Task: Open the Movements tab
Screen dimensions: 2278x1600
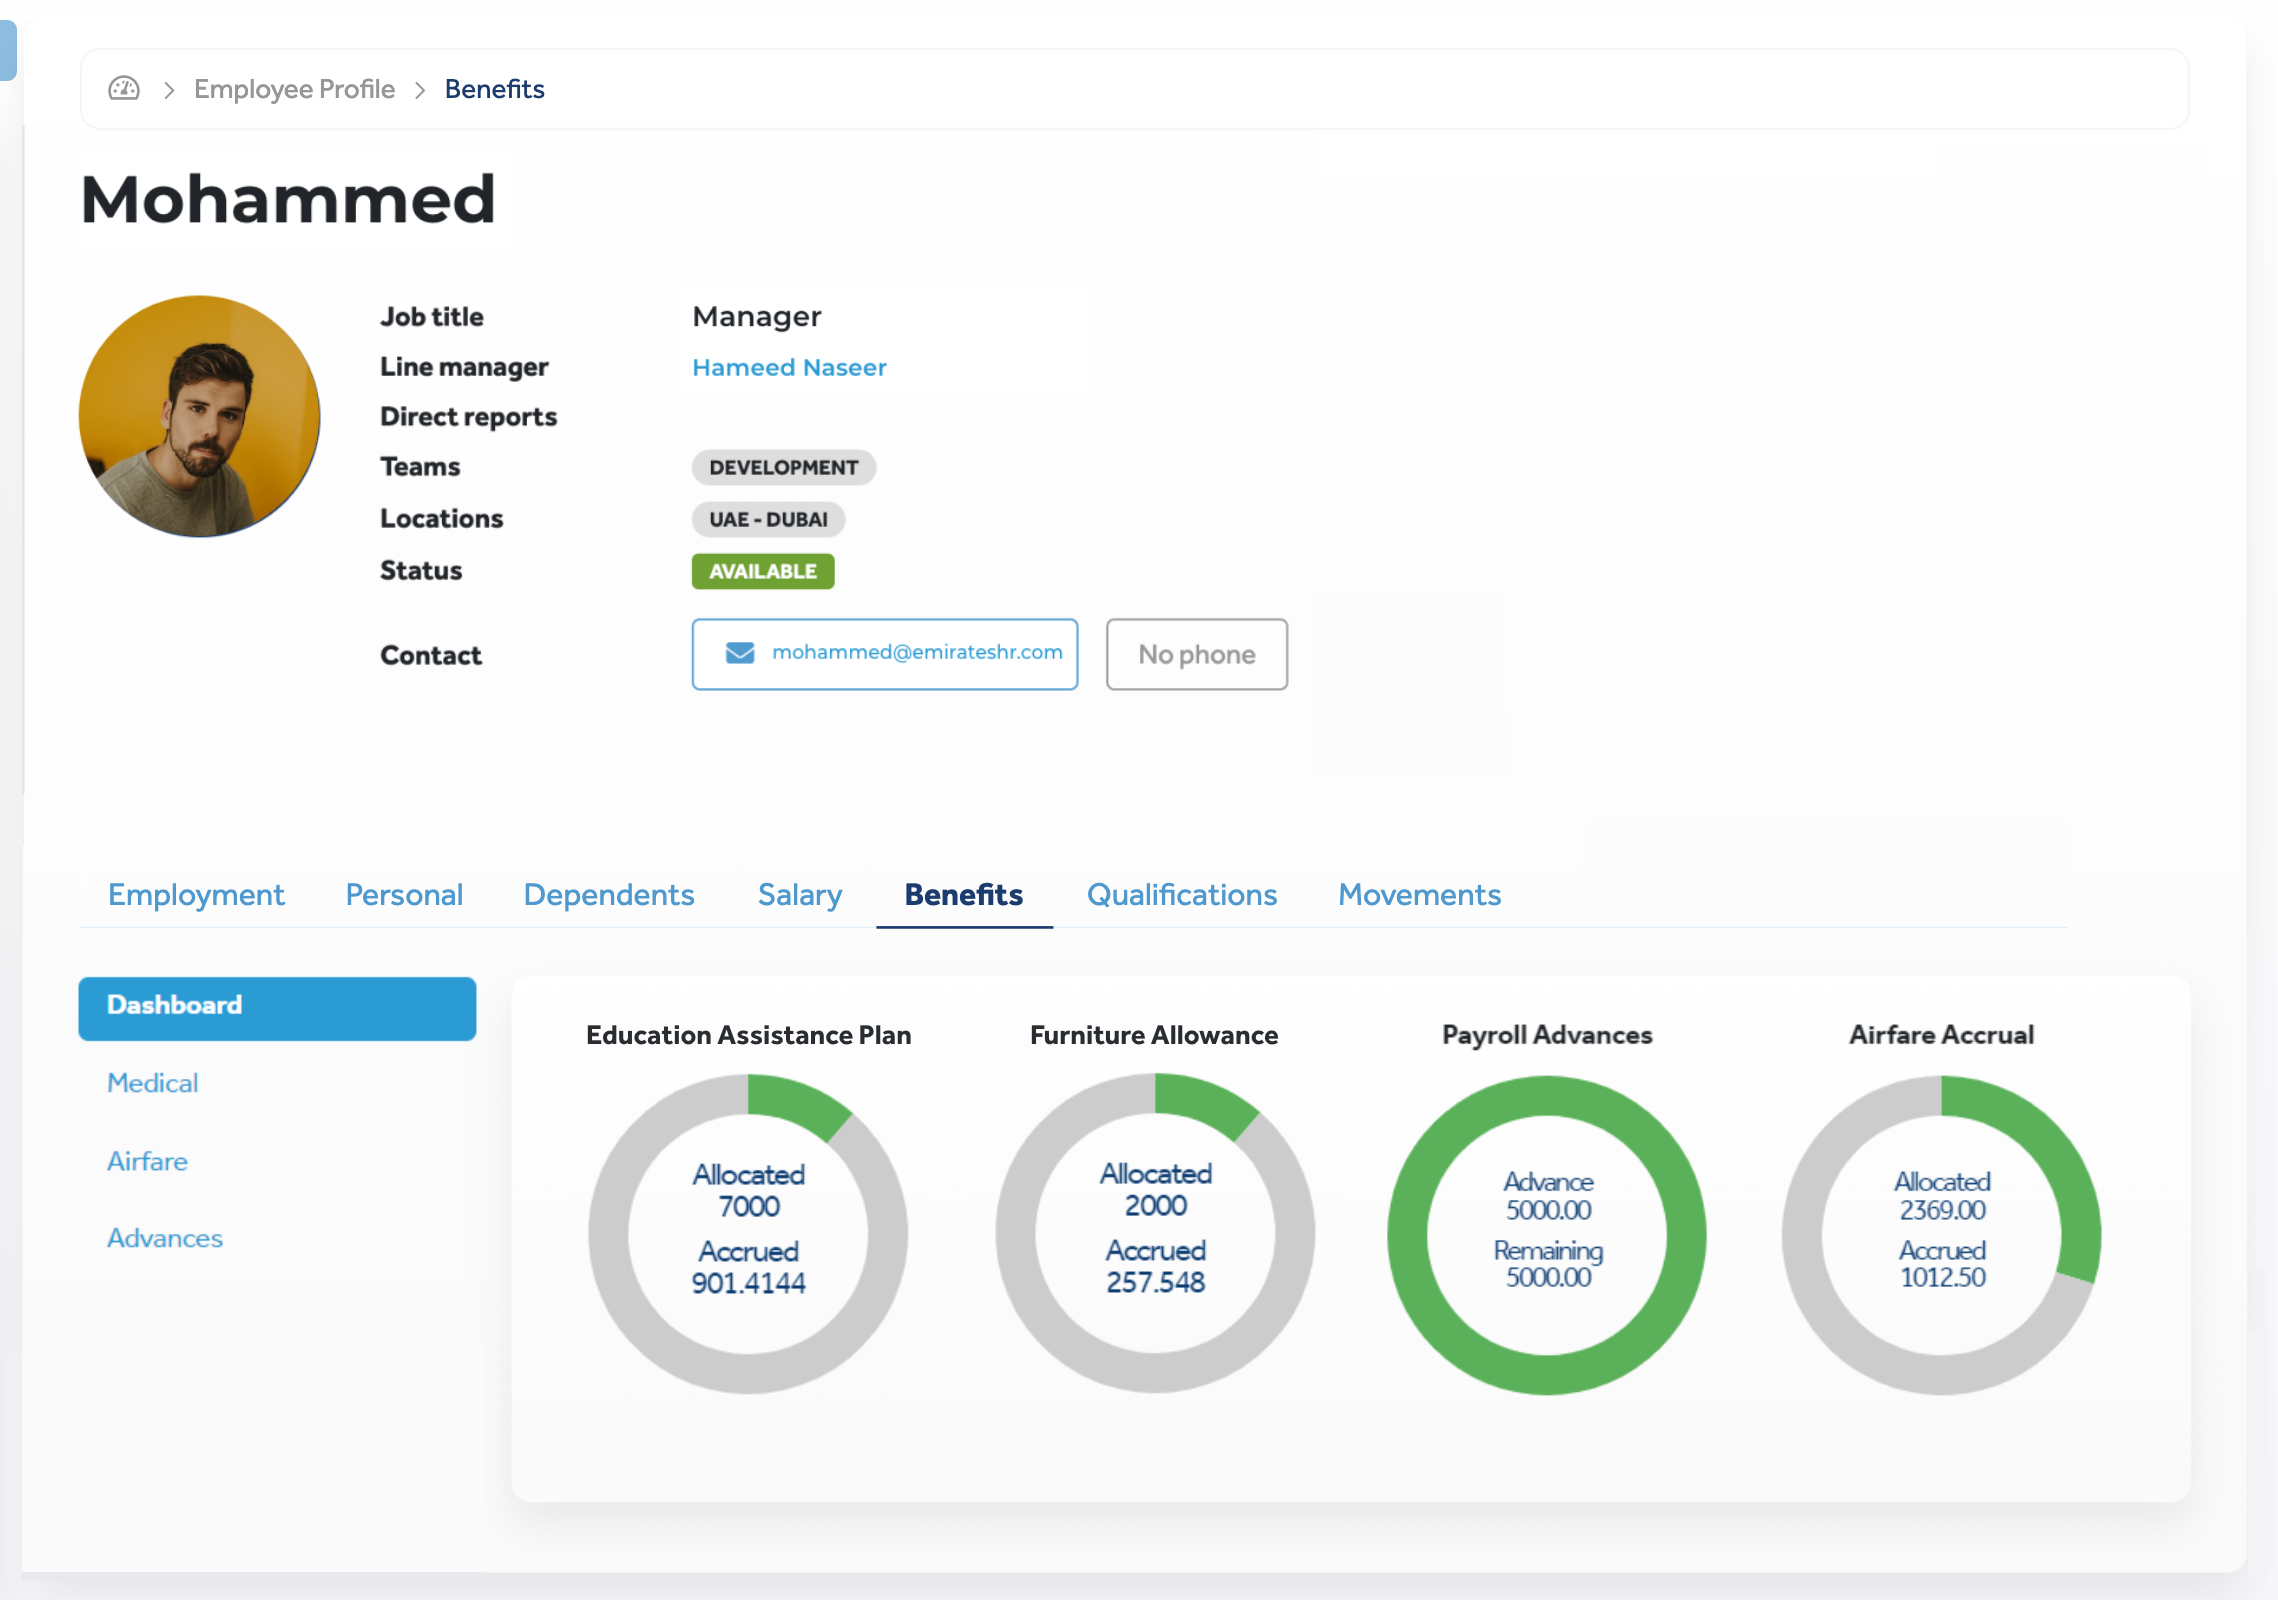Action: [1419, 894]
